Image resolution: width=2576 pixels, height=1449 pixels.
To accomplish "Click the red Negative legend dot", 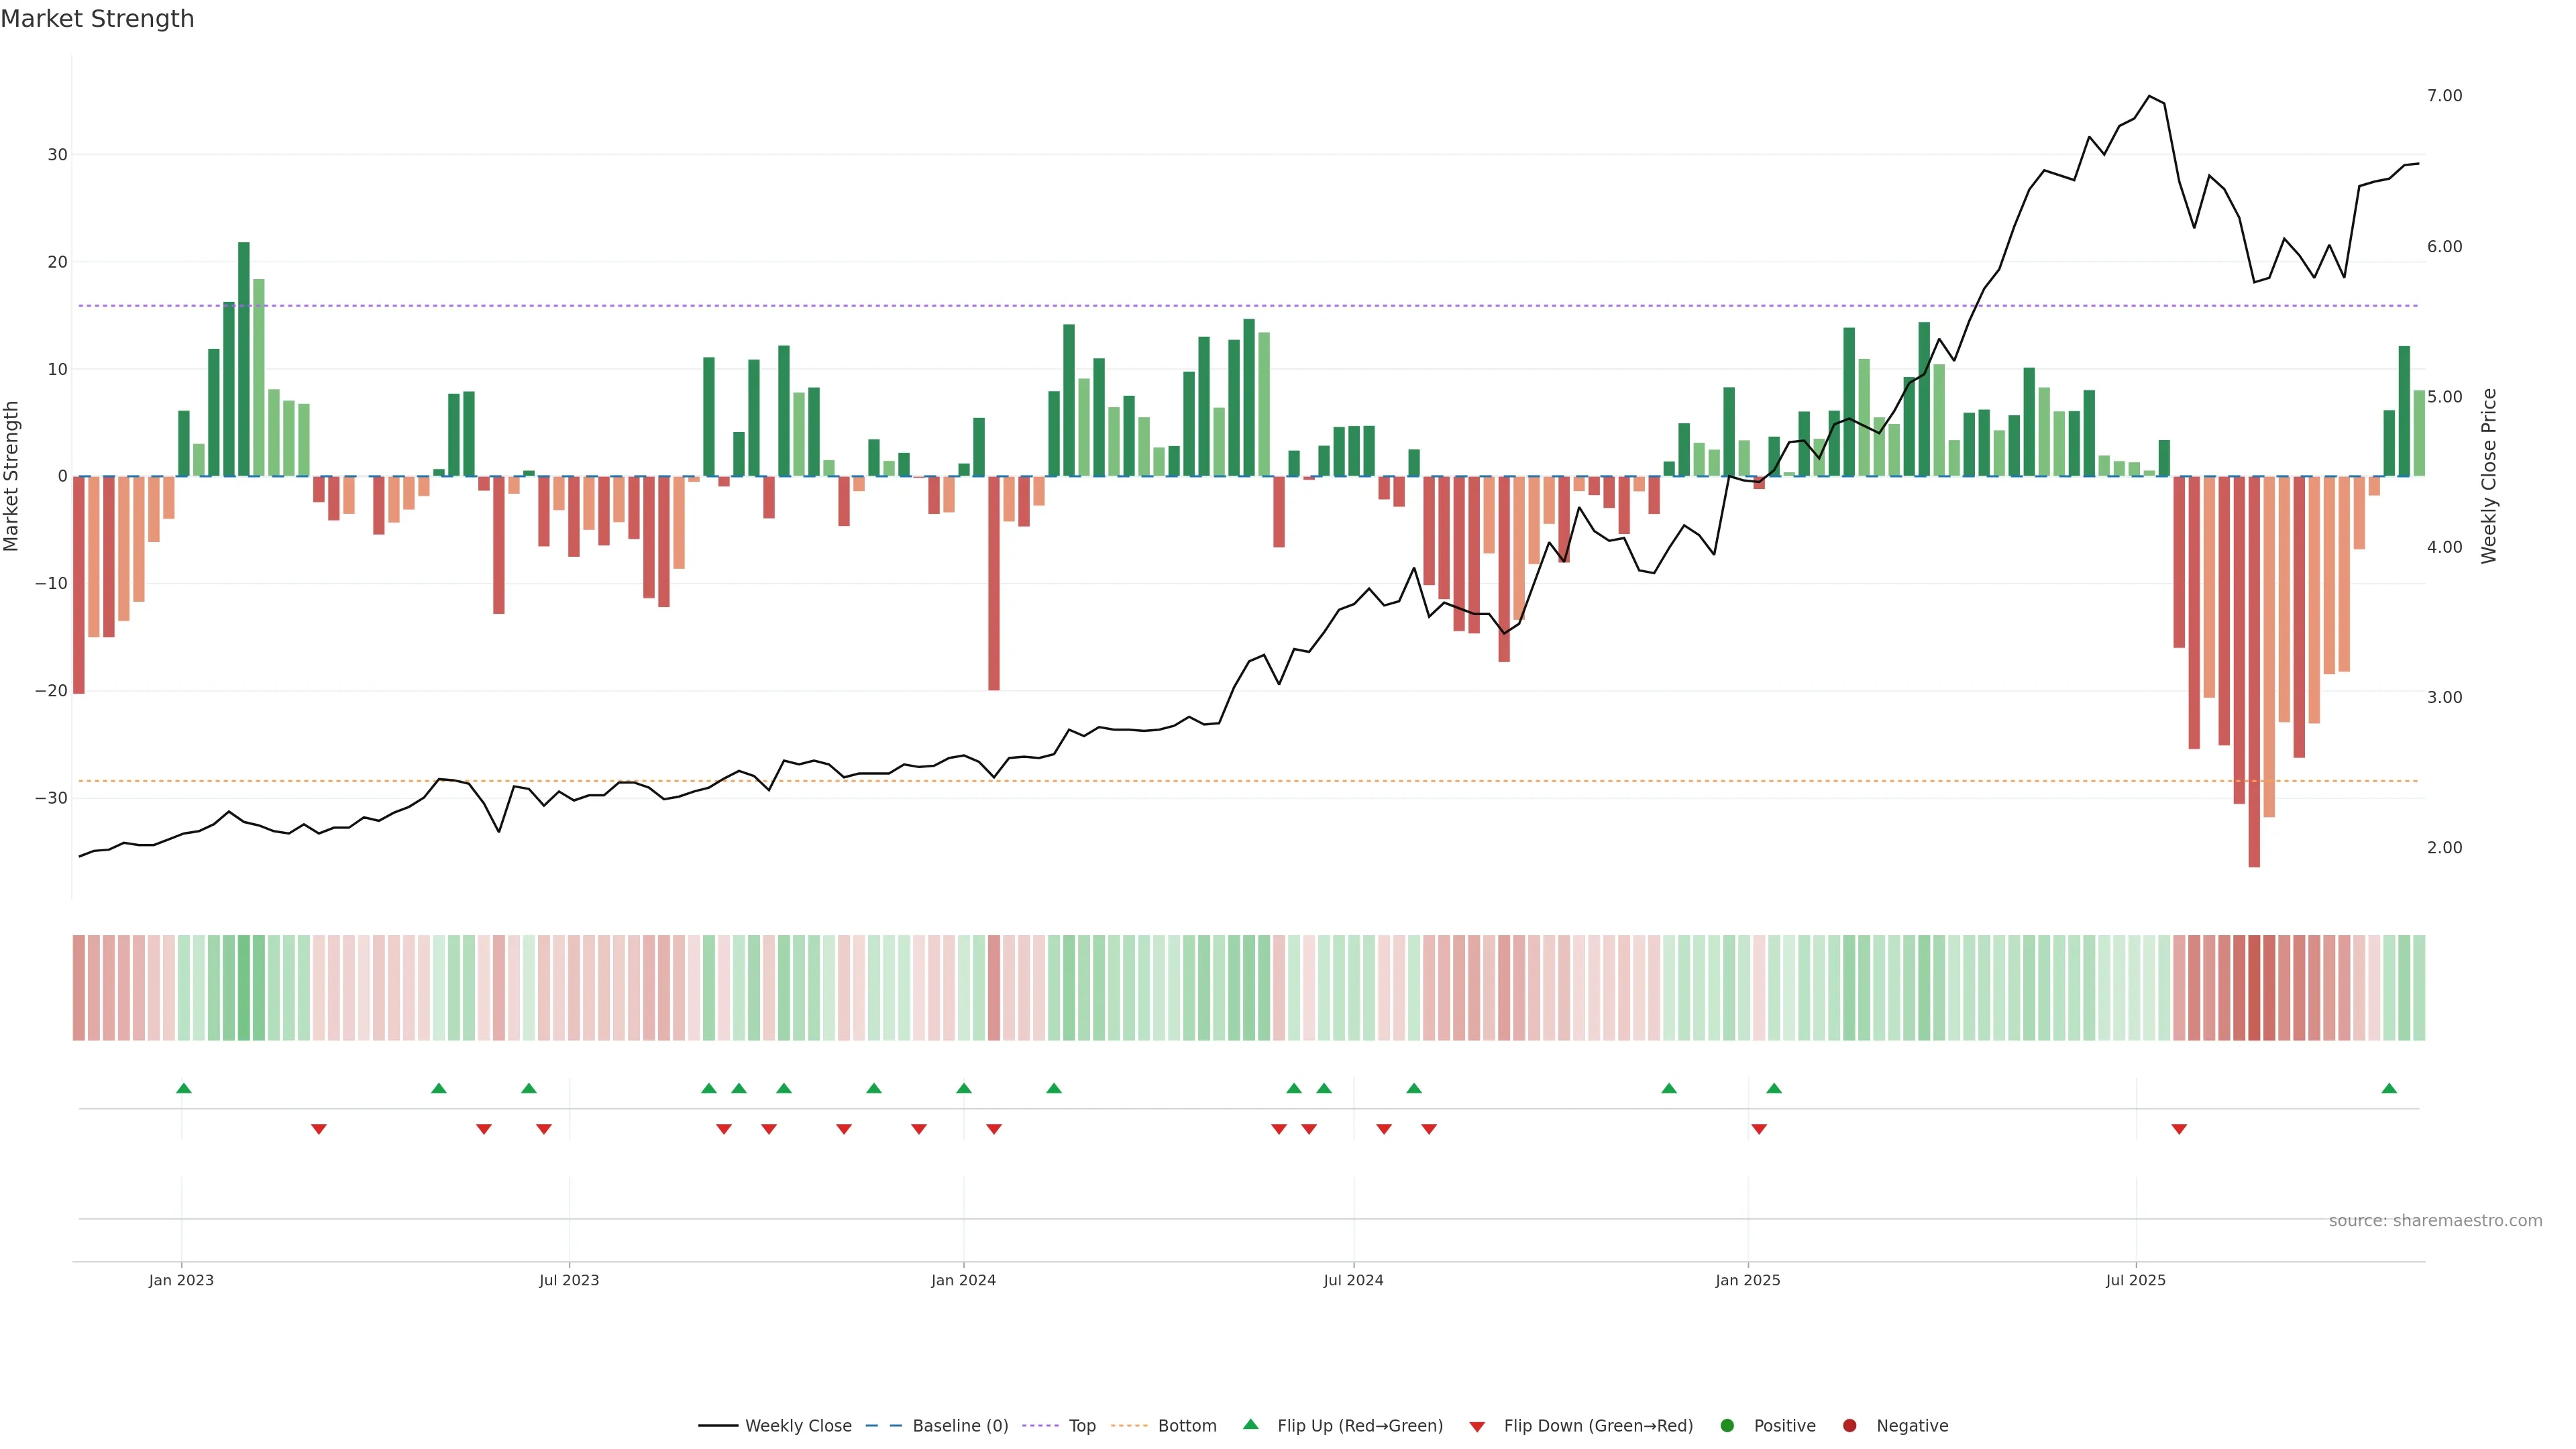I will click(x=1849, y=1425).
